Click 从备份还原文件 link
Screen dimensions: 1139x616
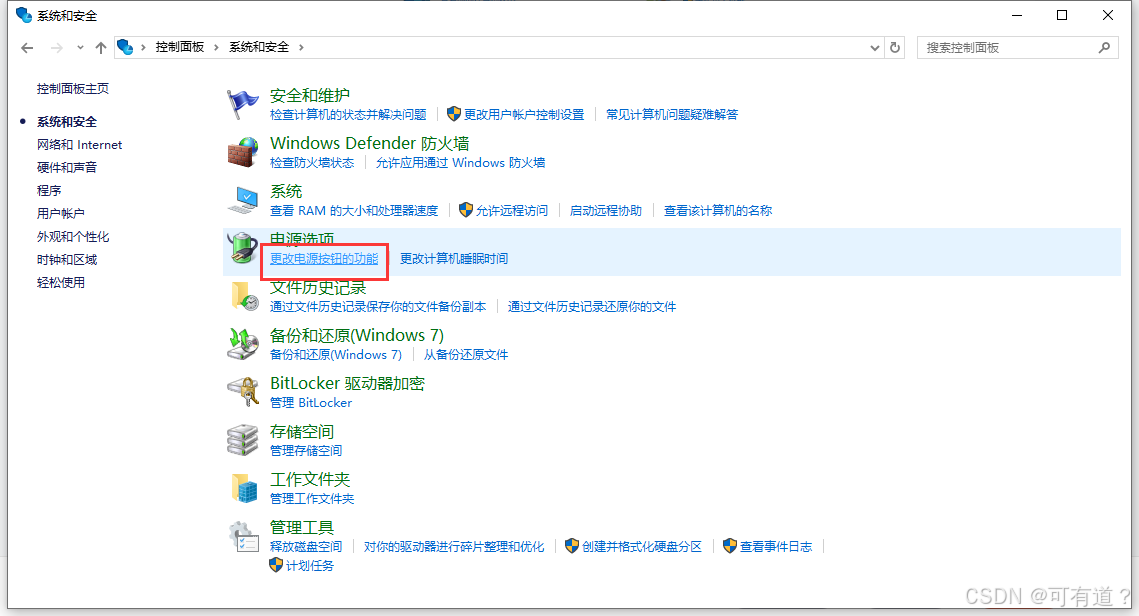(466, 354)
